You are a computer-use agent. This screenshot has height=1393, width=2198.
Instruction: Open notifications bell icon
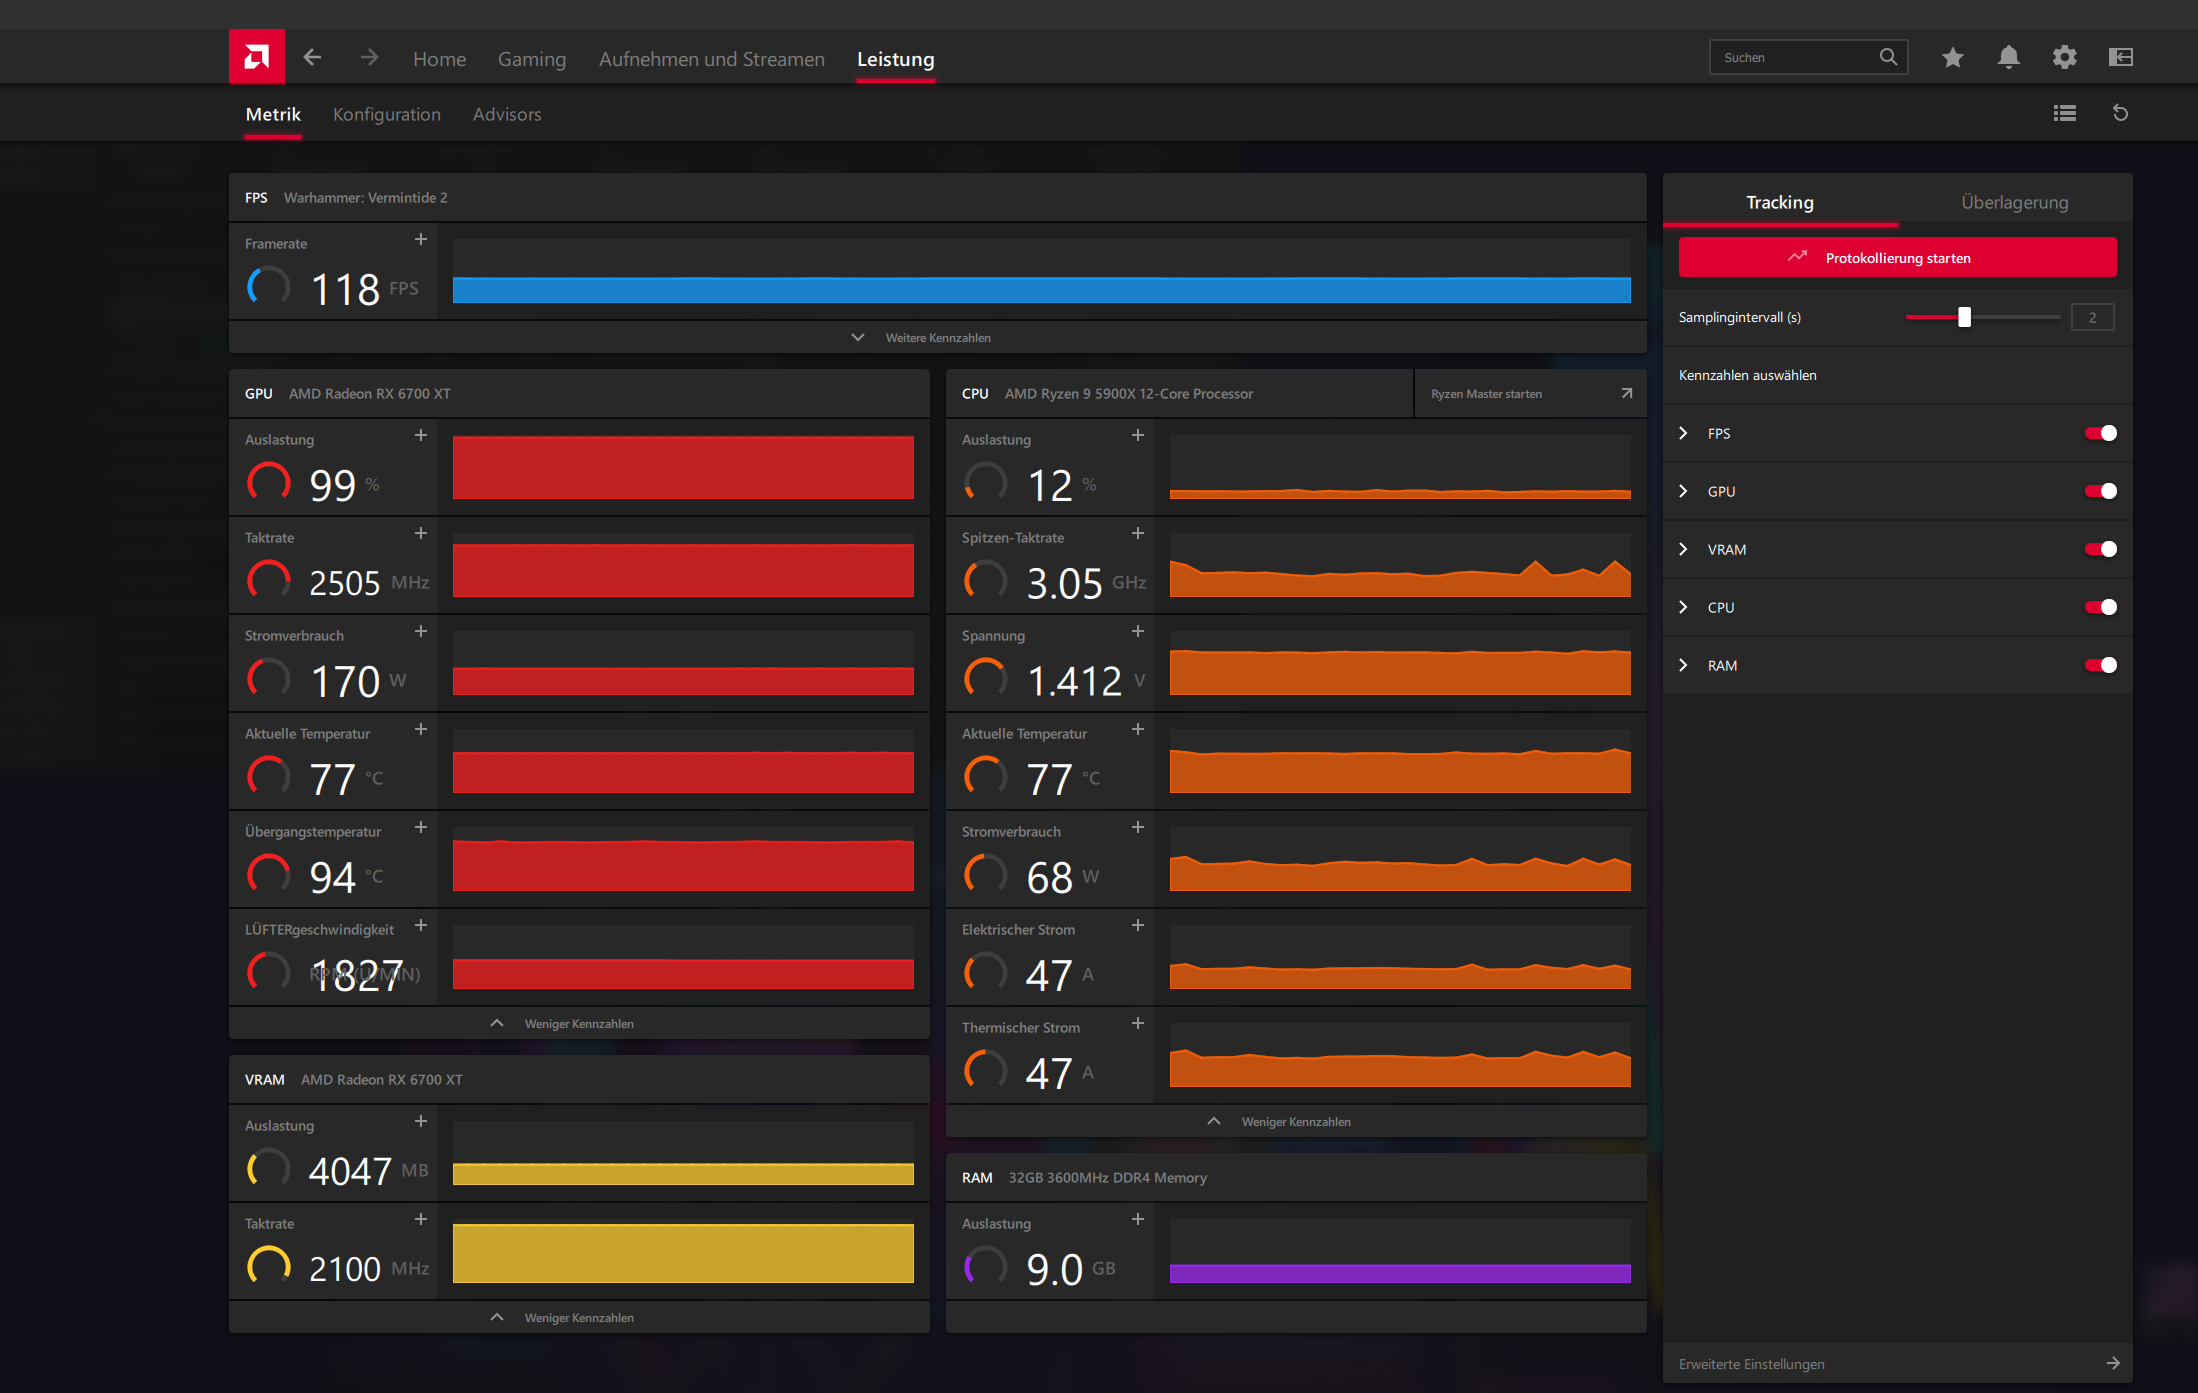[2008, 58]
